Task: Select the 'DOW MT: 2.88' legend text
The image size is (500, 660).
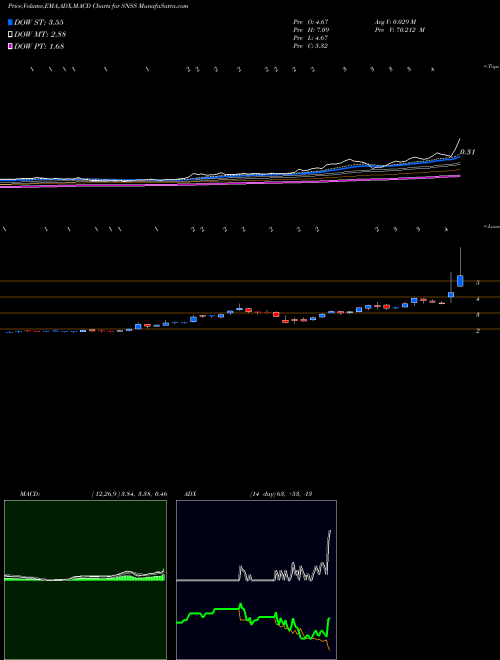Action: click(40, 35)
